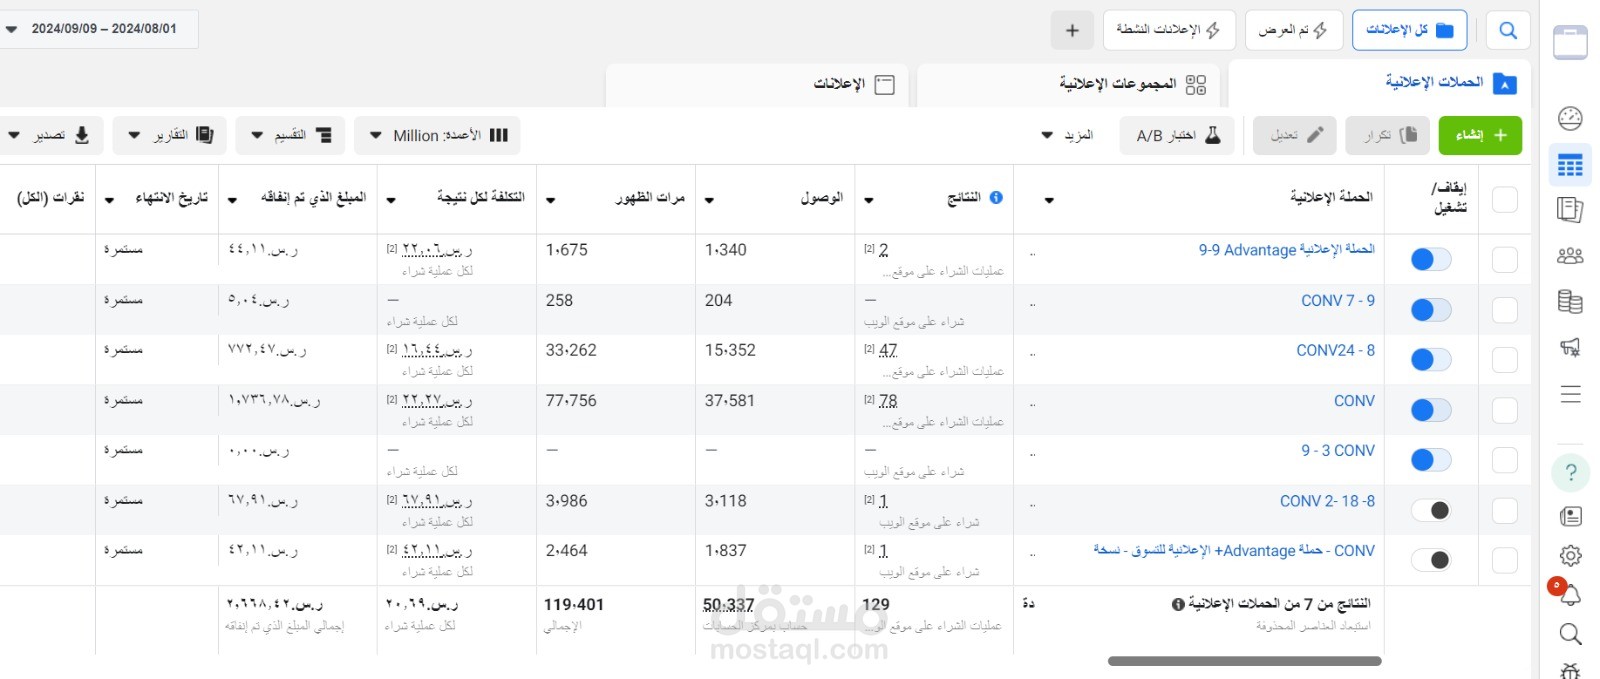
Task: Open dropdown arrow of مرات الظهور column header
Action: tap(550, 200)
